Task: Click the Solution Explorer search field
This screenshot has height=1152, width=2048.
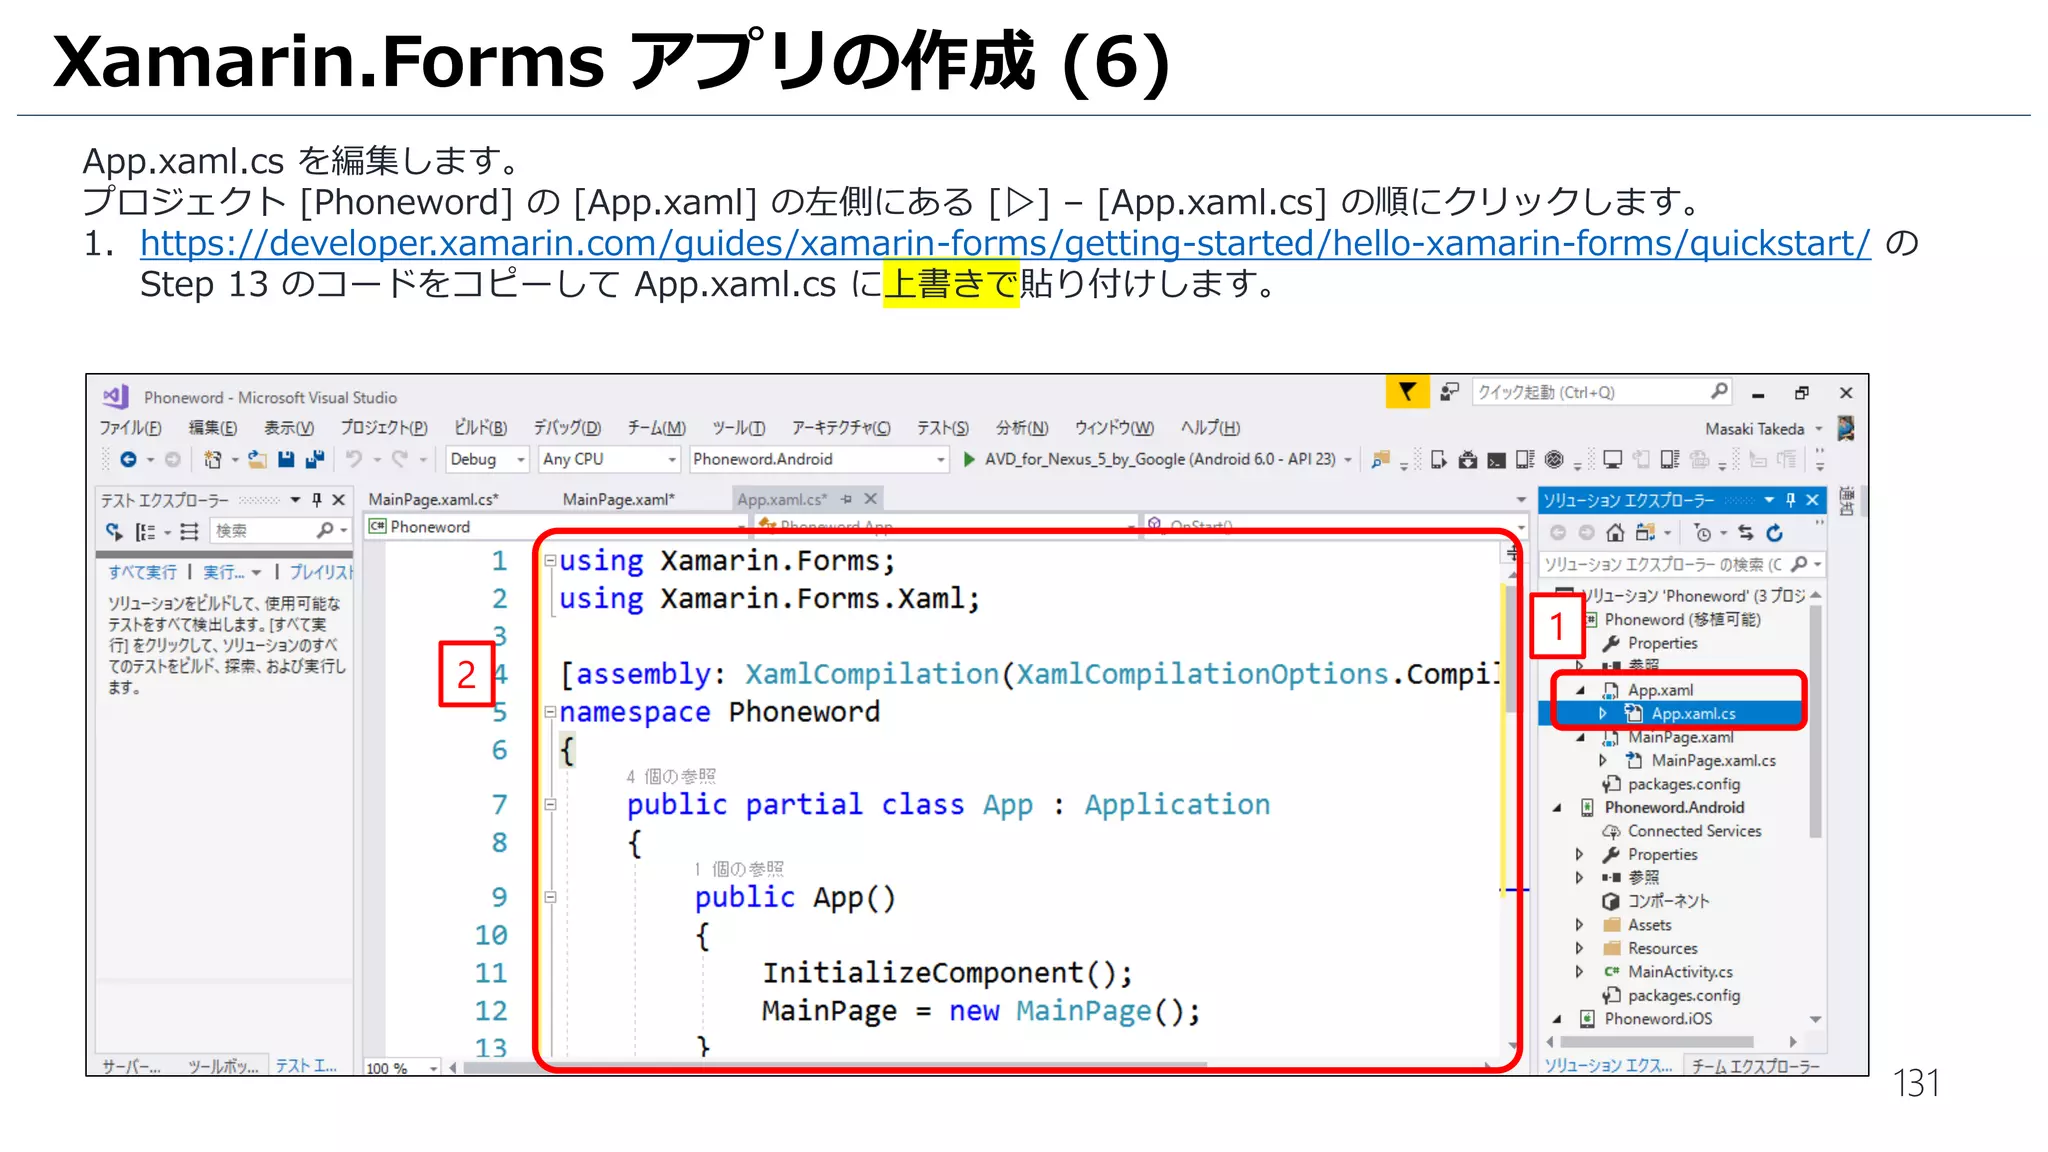Action: click(1682, 565)
